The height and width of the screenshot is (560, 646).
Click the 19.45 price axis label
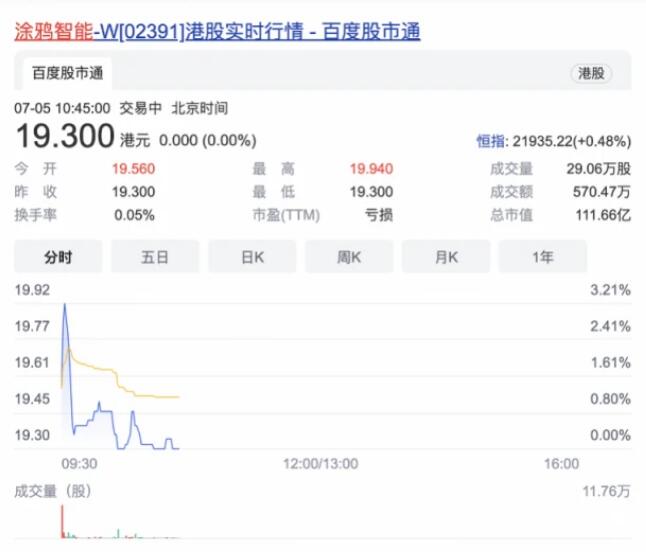point(32,399)
